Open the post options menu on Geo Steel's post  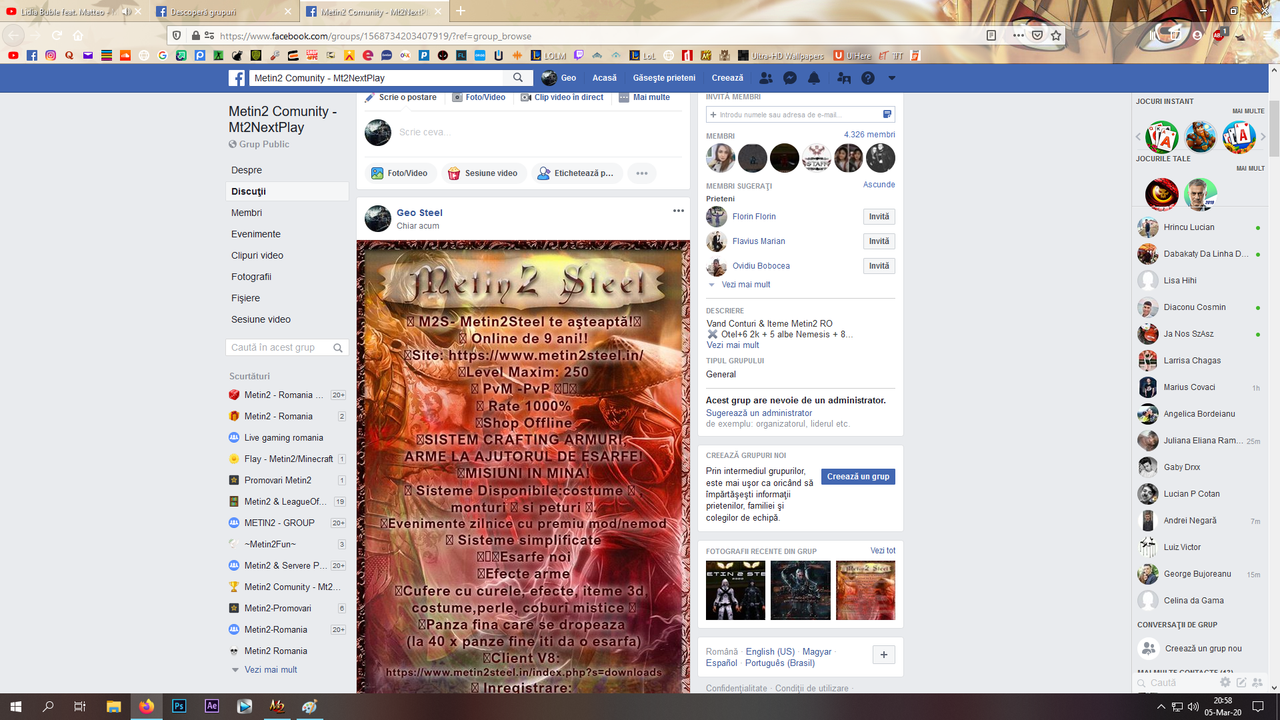coord(678,211)
